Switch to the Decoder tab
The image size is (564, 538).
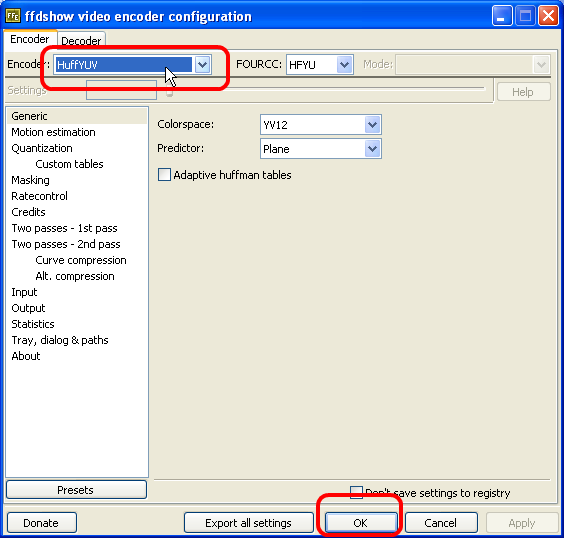[81, 41]
